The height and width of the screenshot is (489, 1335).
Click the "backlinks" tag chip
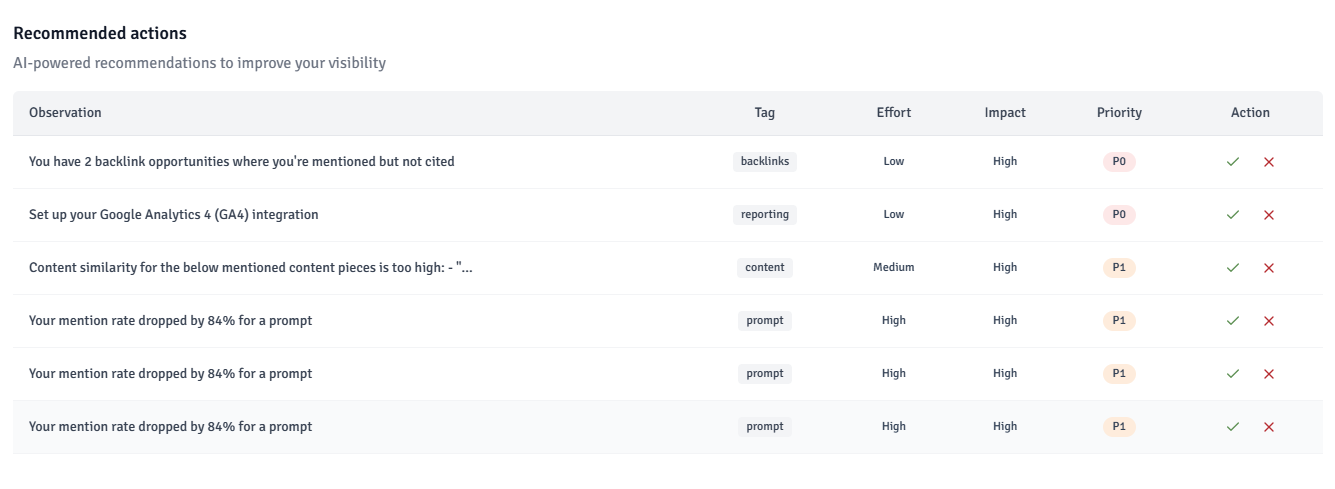765,162
